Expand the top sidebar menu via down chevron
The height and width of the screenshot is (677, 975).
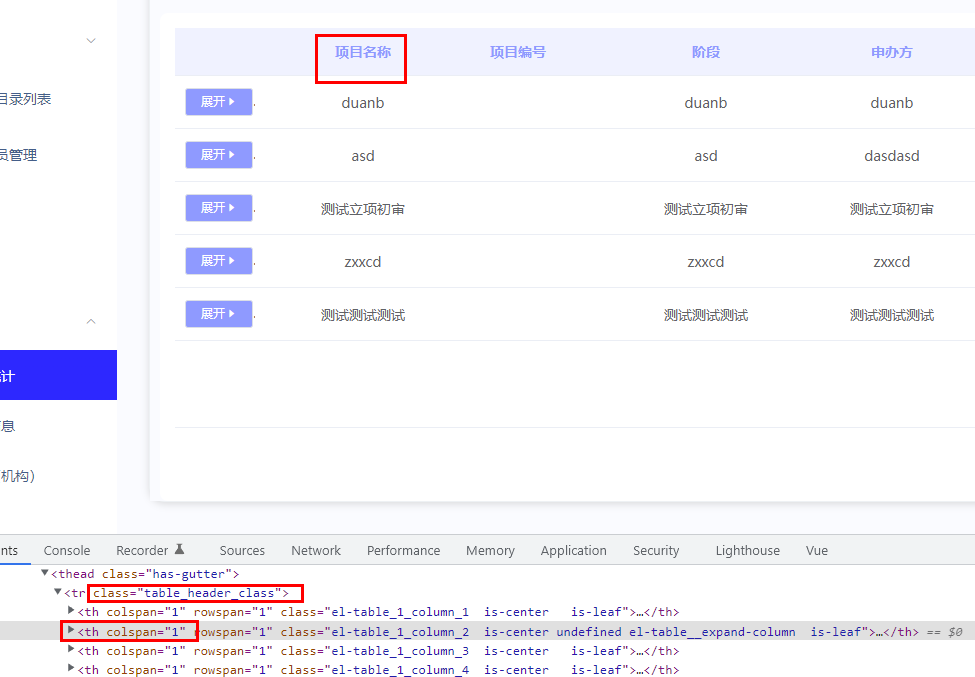click(91, 40)
